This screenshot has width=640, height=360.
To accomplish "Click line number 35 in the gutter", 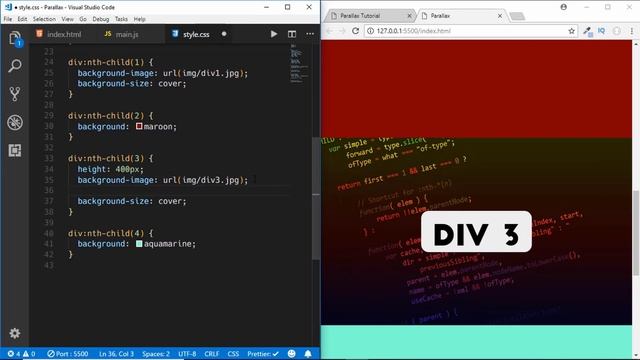I will 49,180.
